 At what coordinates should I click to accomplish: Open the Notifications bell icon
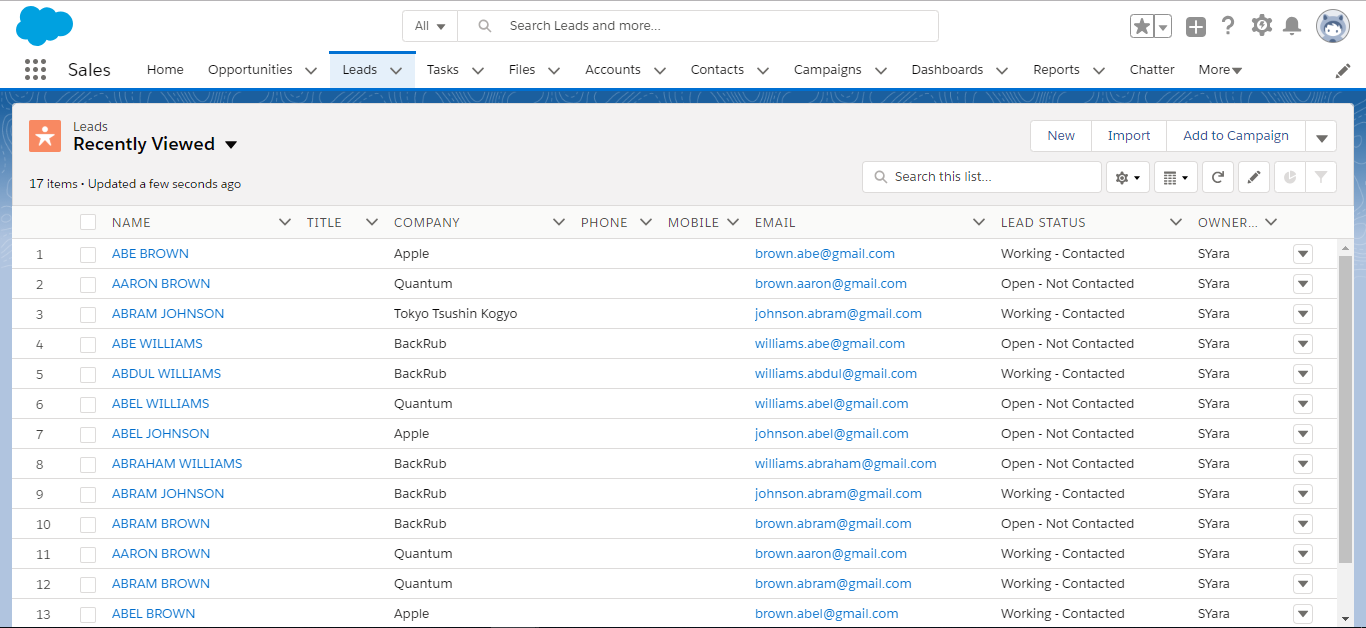(1292, 26)
